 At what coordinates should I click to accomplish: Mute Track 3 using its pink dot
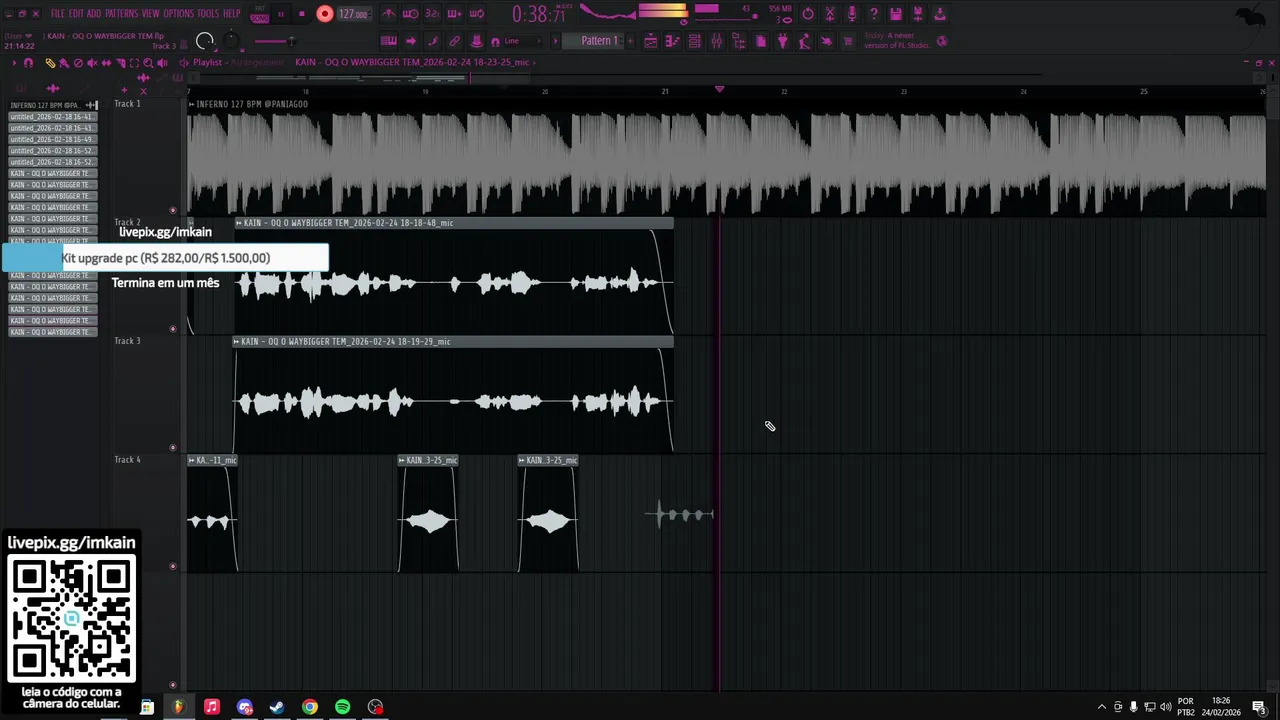[x=173, y=447]
